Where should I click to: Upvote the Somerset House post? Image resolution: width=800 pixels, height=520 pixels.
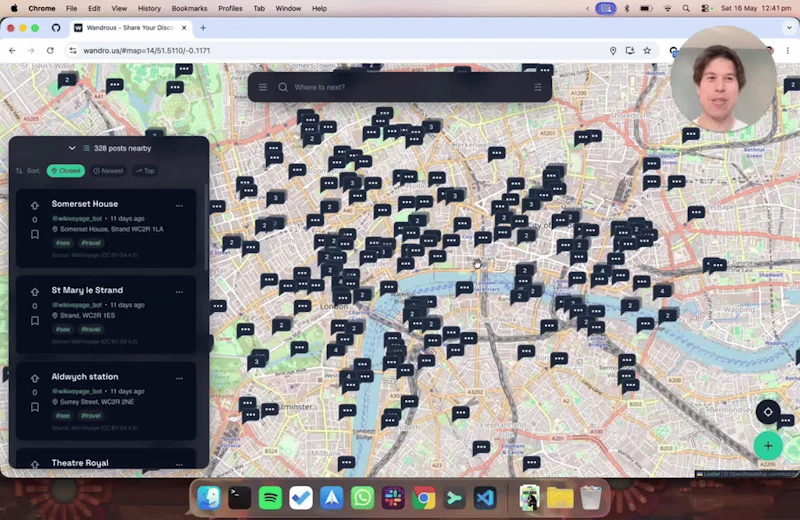[35, 206]
